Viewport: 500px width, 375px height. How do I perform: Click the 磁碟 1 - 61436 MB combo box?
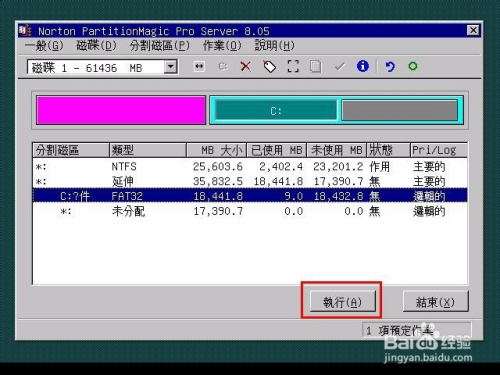pyautogui.click(x=102, y=67)
